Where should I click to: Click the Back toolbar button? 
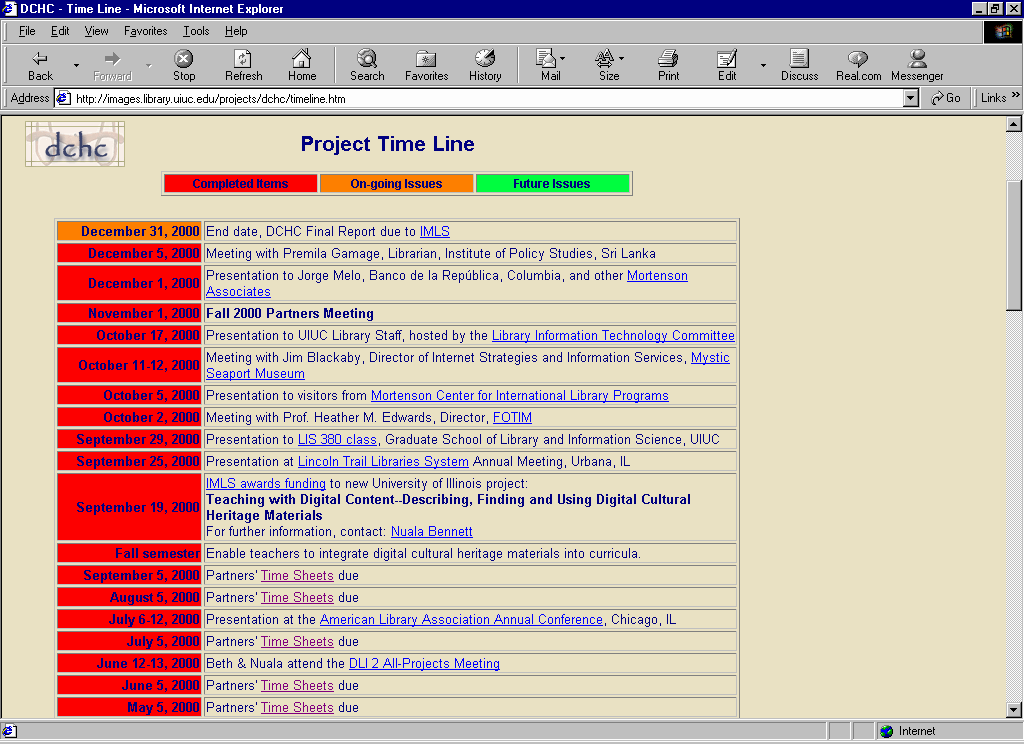click(x=40, y=65)
